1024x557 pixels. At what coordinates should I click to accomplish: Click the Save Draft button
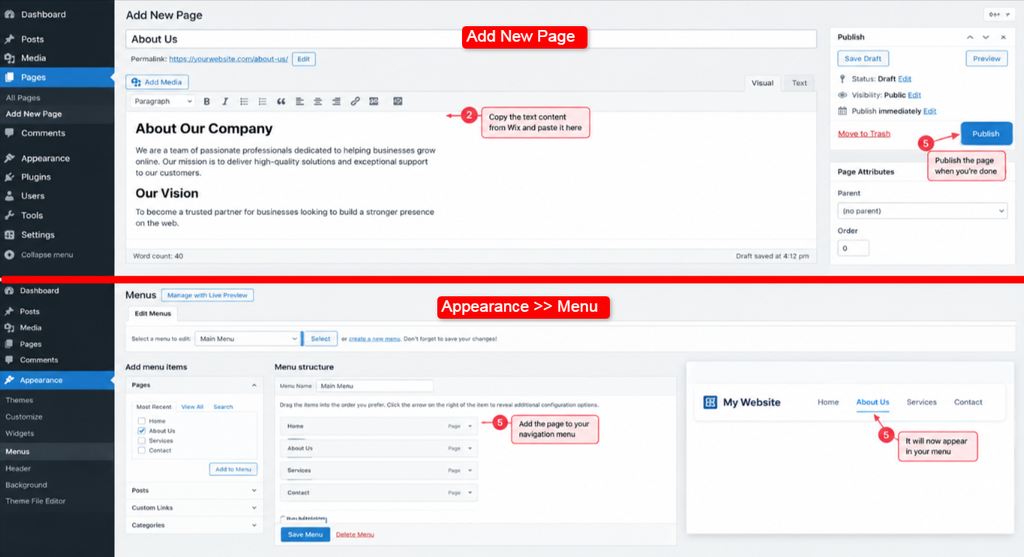(863, 58)
